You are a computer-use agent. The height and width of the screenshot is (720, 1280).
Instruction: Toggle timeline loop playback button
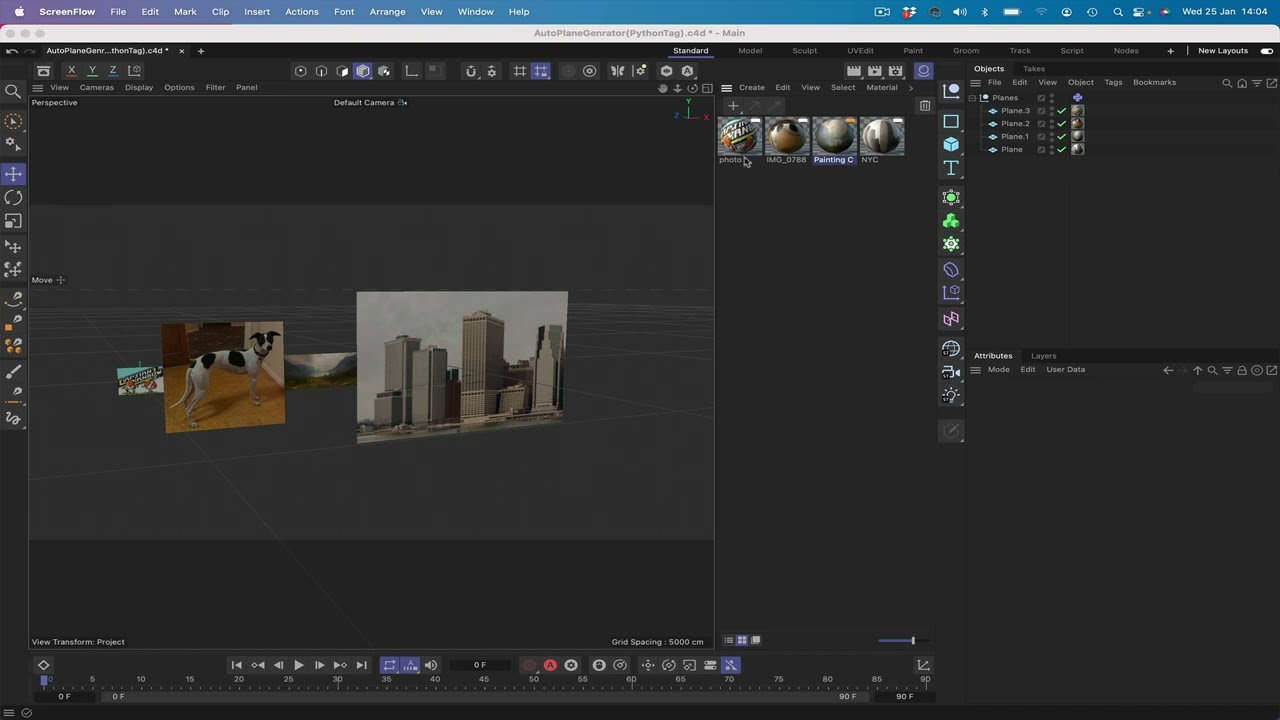point(389,665)
